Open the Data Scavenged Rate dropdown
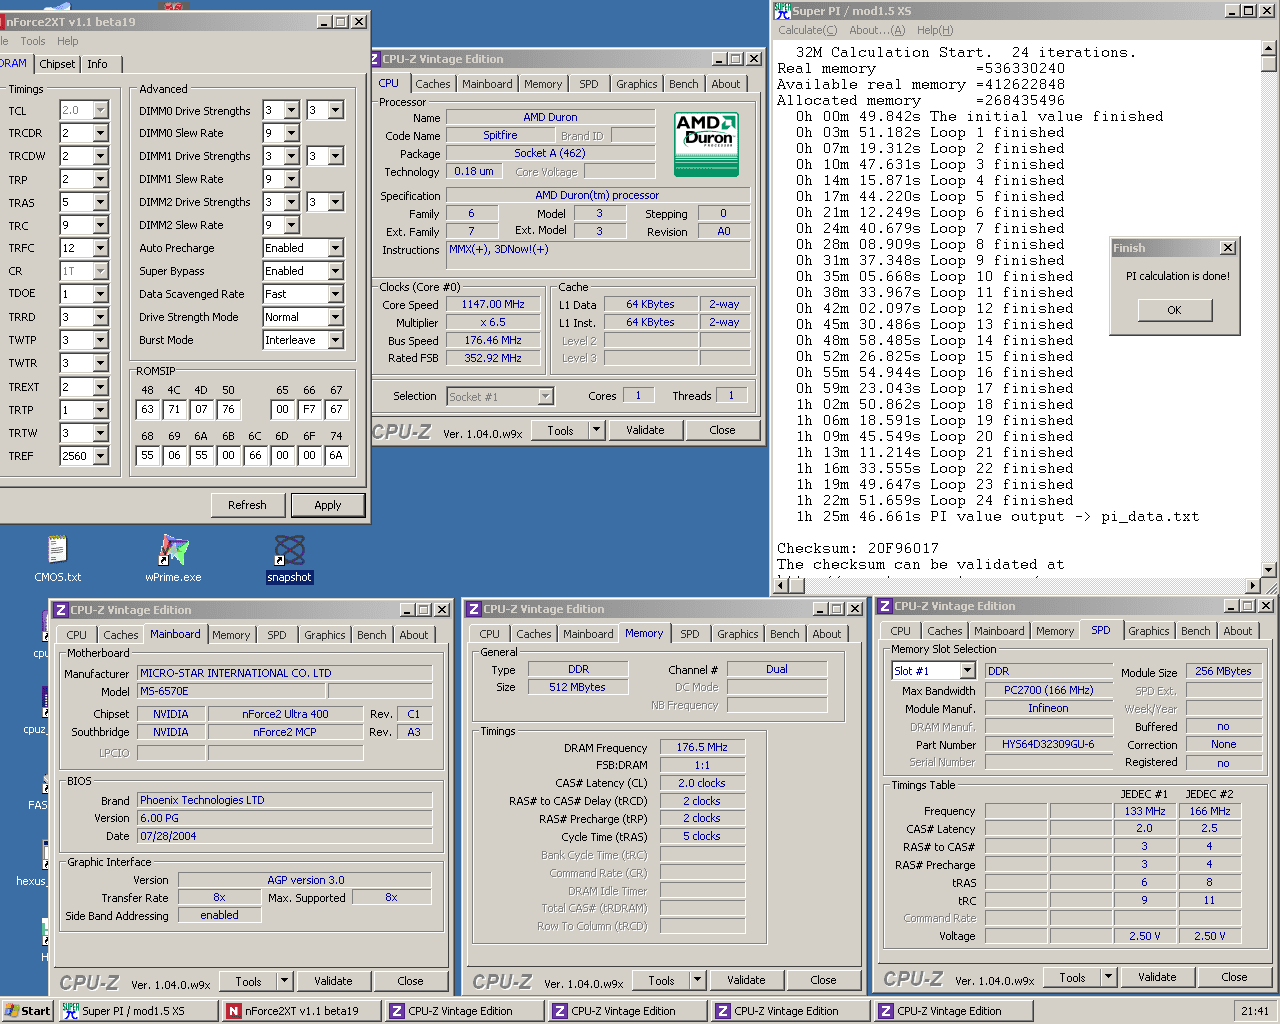 (335, 294)
